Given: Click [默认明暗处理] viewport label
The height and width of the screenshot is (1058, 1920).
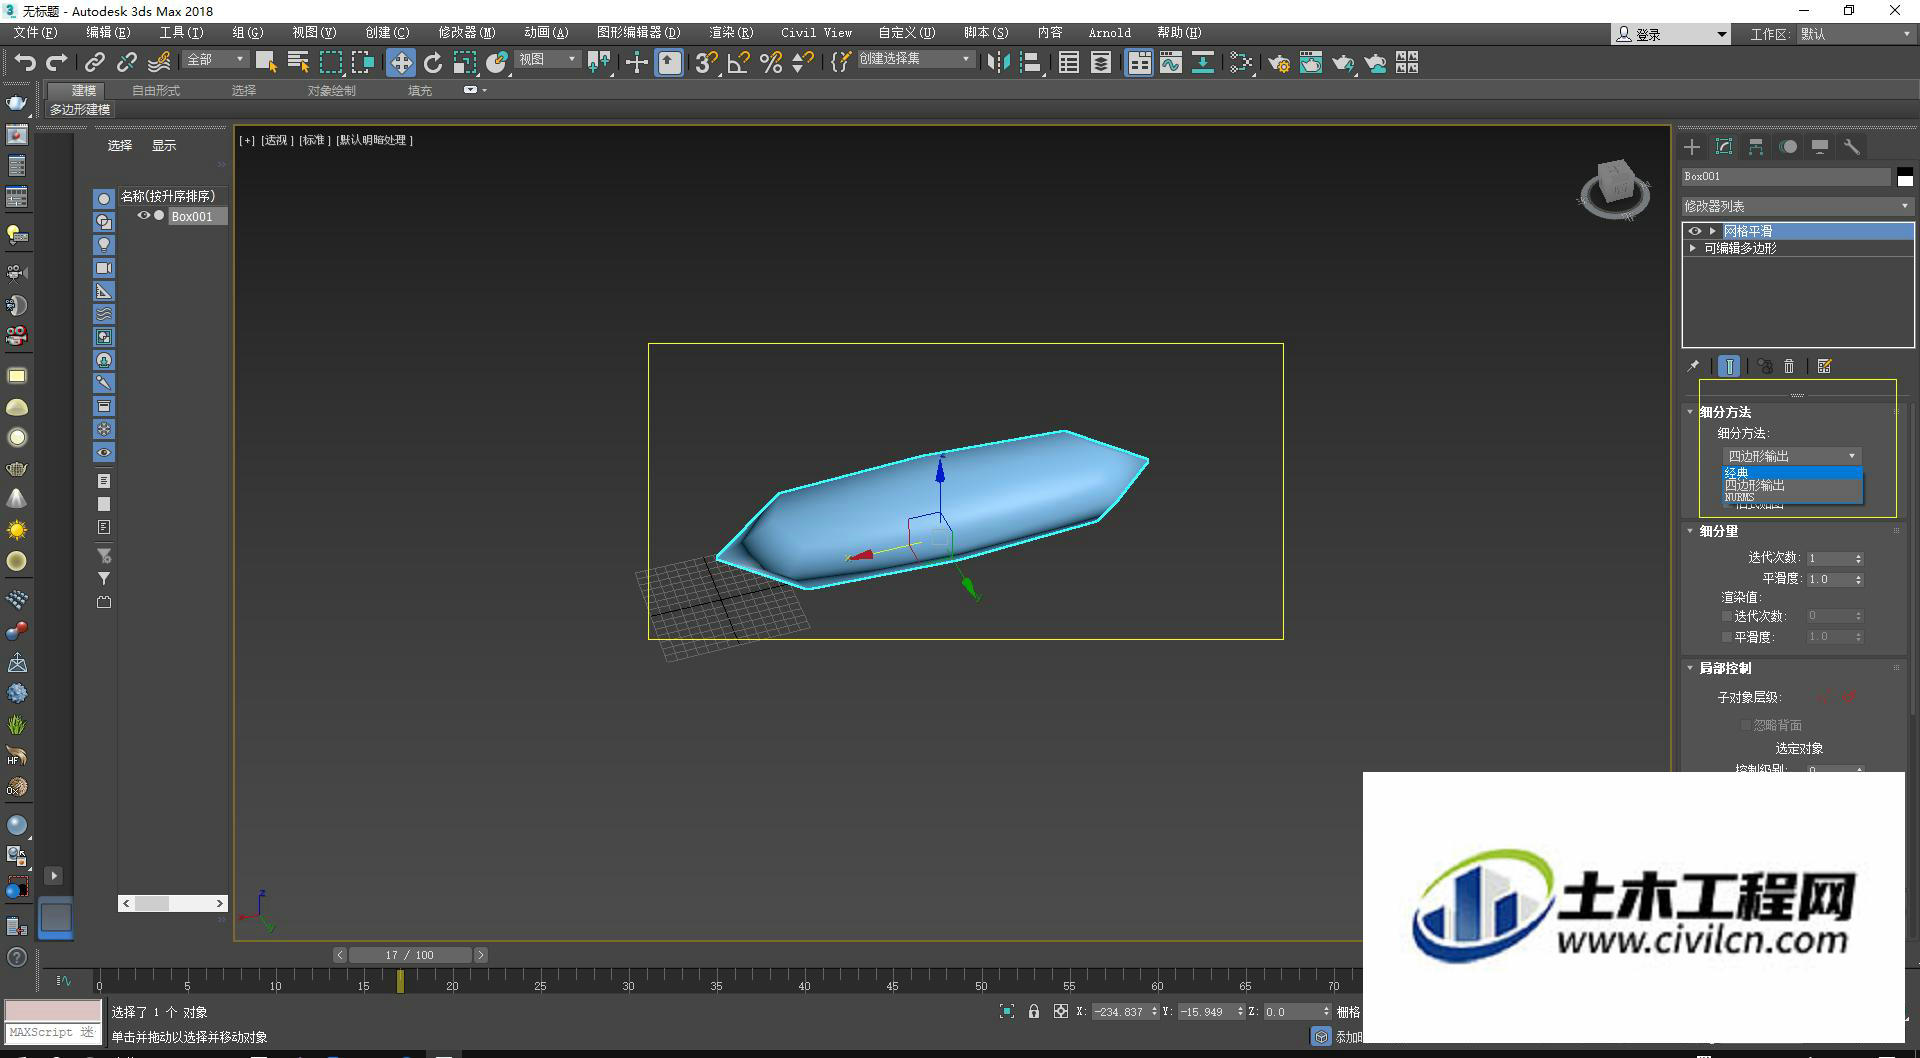Looking at the screenshot, I should pos(374,140).
